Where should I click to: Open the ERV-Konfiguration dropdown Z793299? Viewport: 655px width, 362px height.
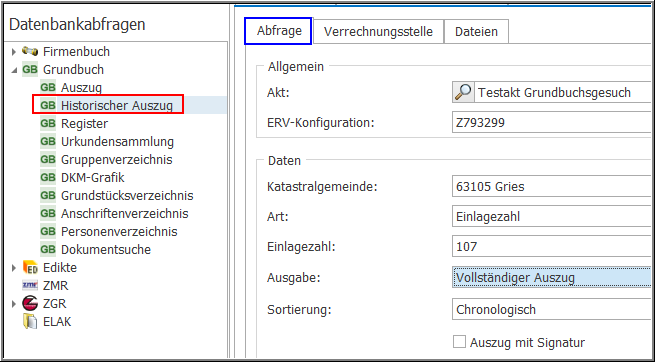[551, 122]
